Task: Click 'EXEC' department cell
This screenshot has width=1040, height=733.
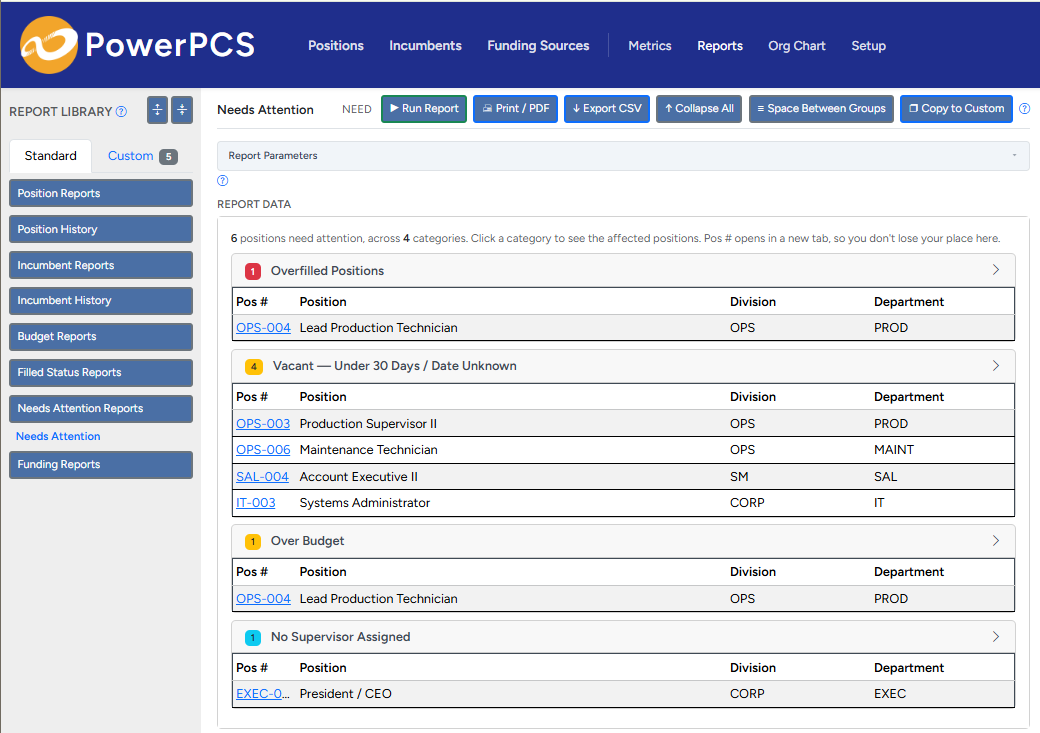Action: coord(889,694)
